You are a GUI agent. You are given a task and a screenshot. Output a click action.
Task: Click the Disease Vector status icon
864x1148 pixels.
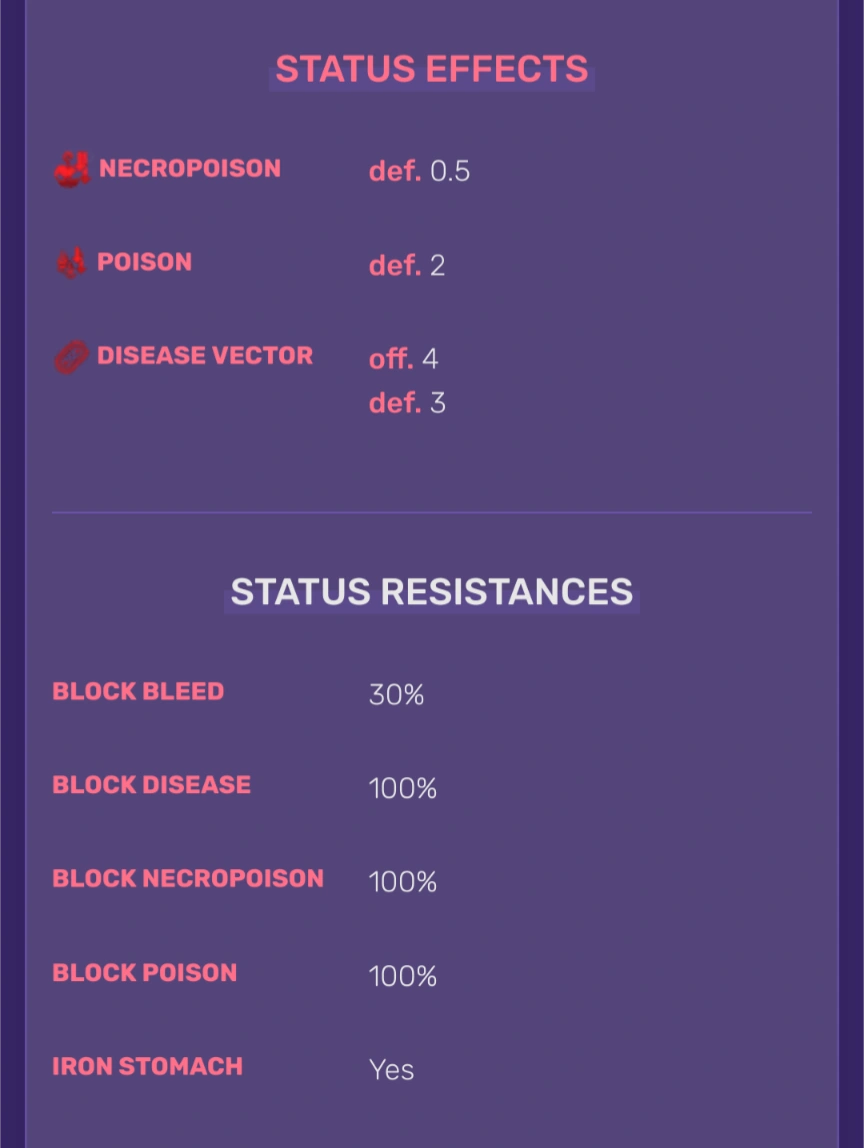click(x=71, y=357)
